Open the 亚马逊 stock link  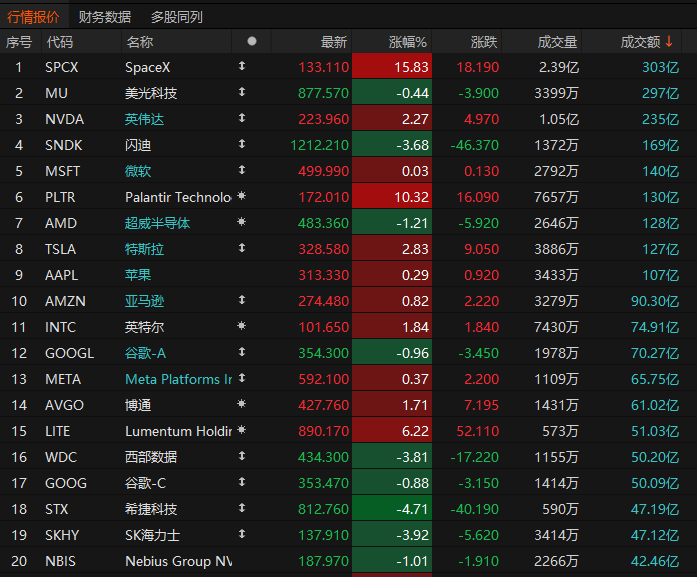click(x=144, y=301)
